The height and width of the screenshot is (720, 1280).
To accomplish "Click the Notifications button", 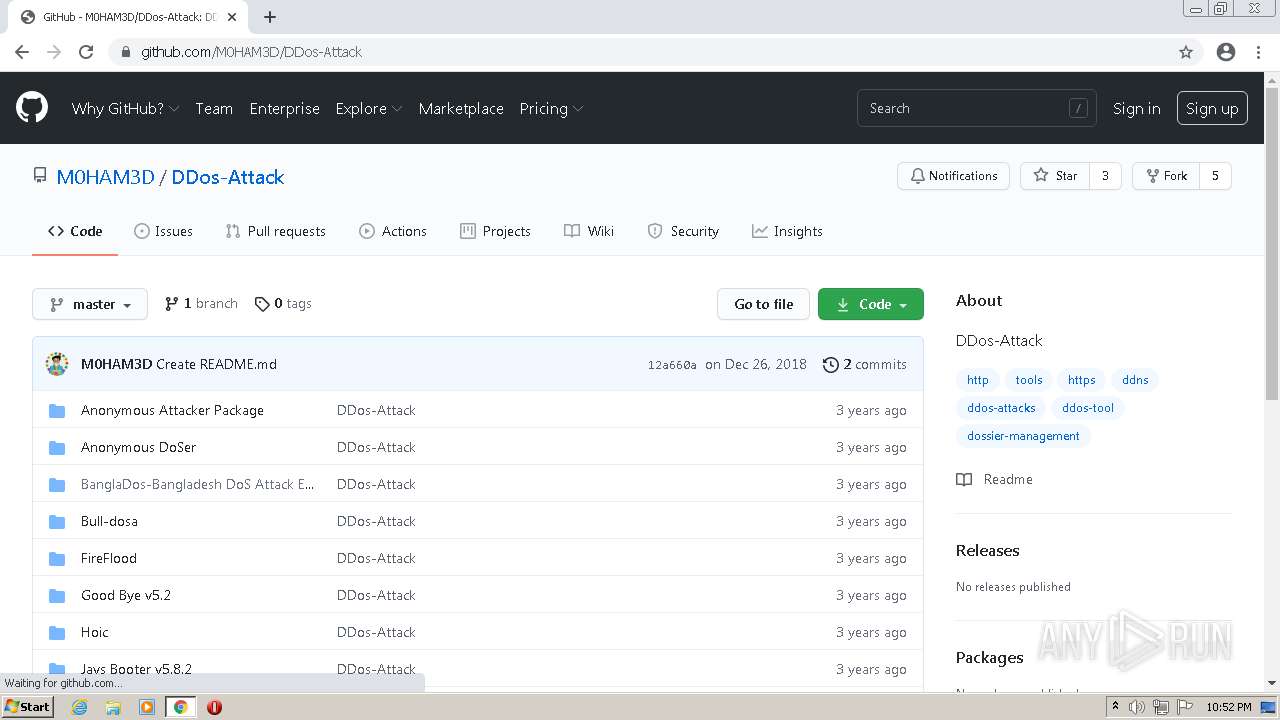I will [953, 176].
